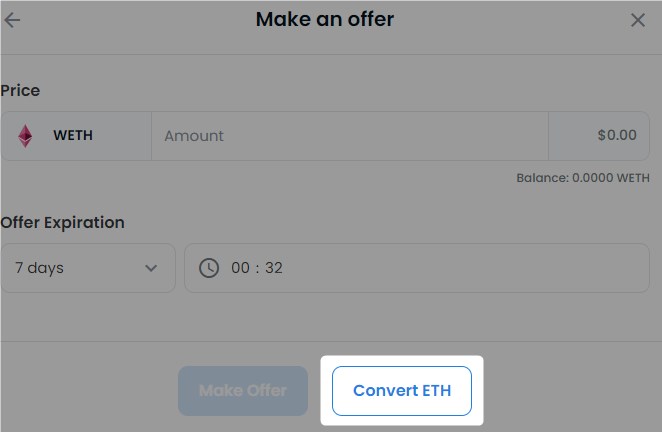Click the Price section label
Screen dimensions: 662x432
[20, 90]
